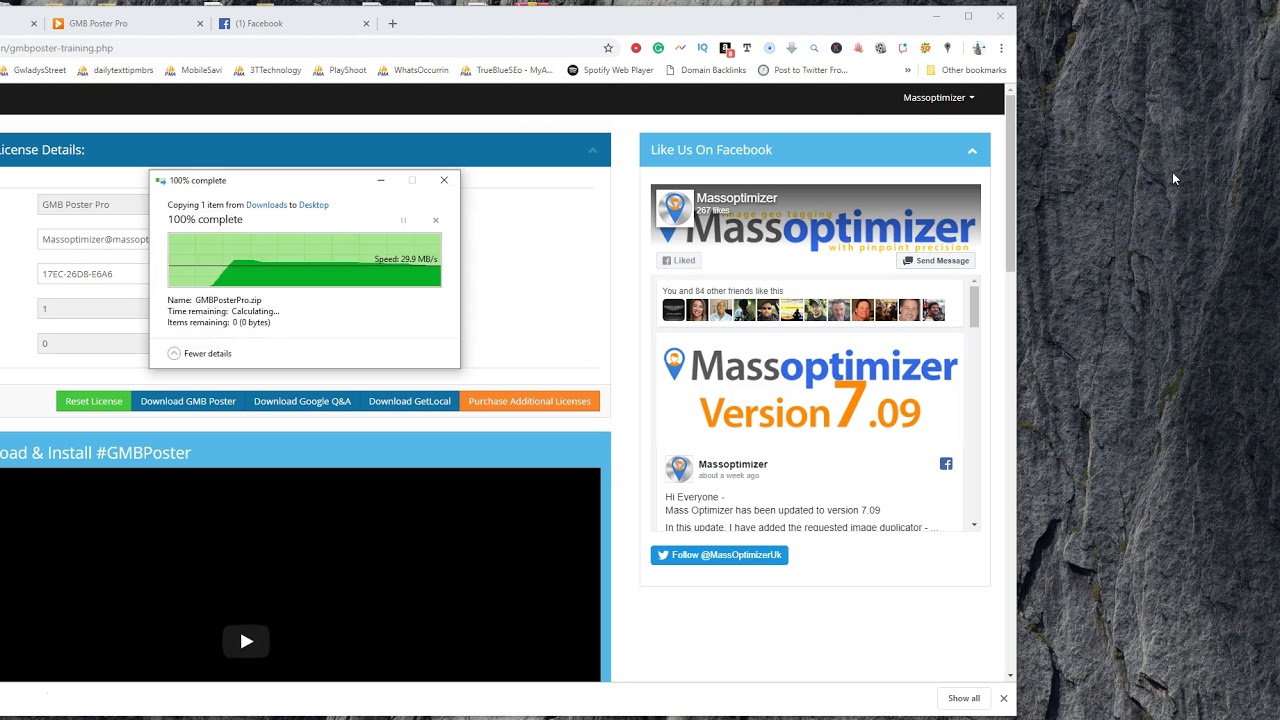Close the downloads bar
Screen dimensions: 1280x720
click(x=1003, y=698)
